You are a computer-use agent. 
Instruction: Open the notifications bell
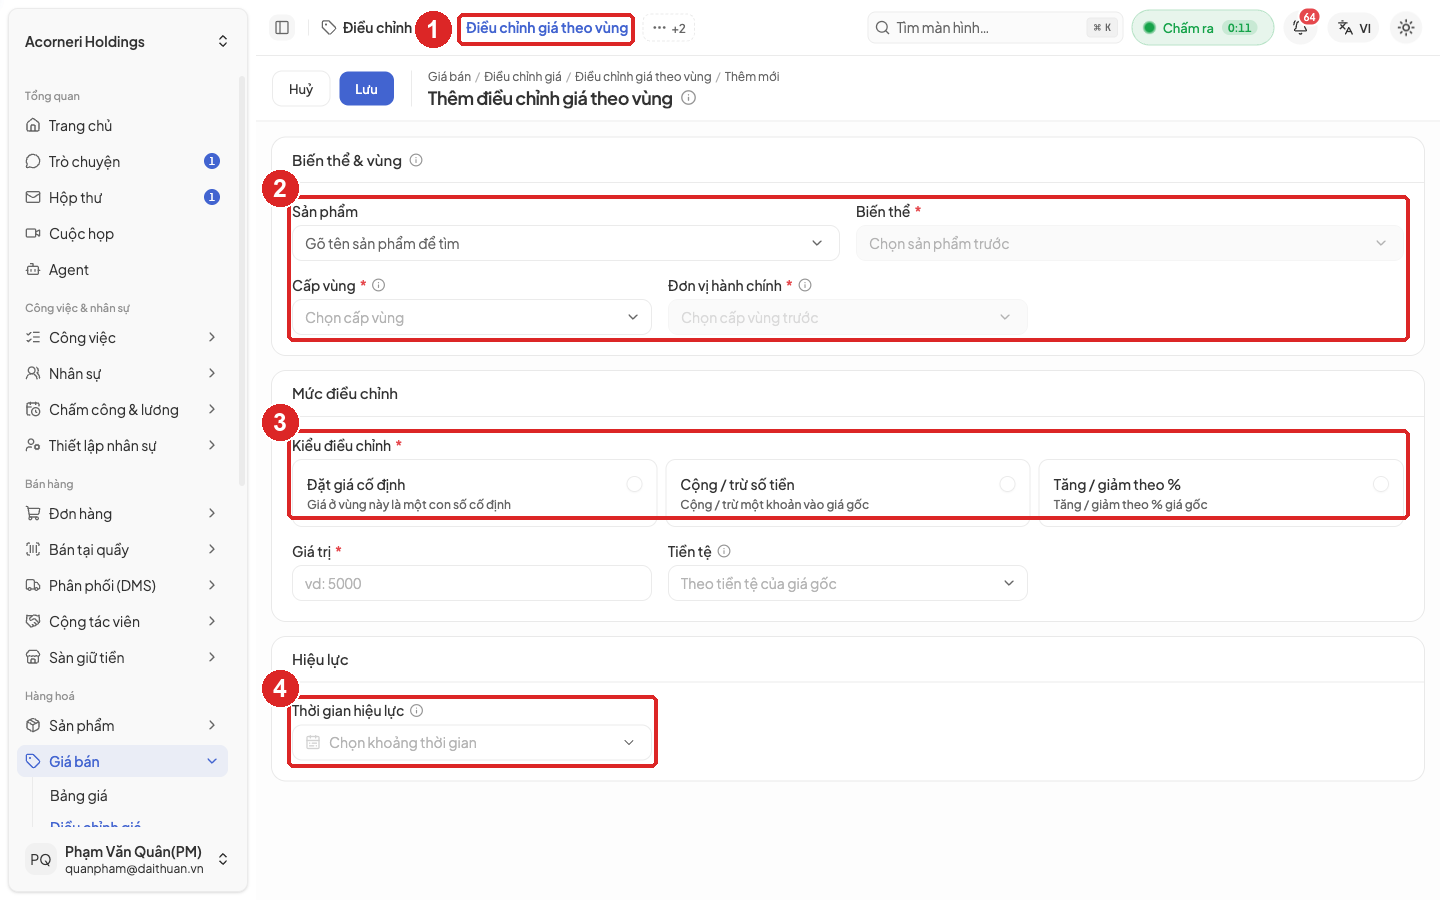click(1300, 28)
